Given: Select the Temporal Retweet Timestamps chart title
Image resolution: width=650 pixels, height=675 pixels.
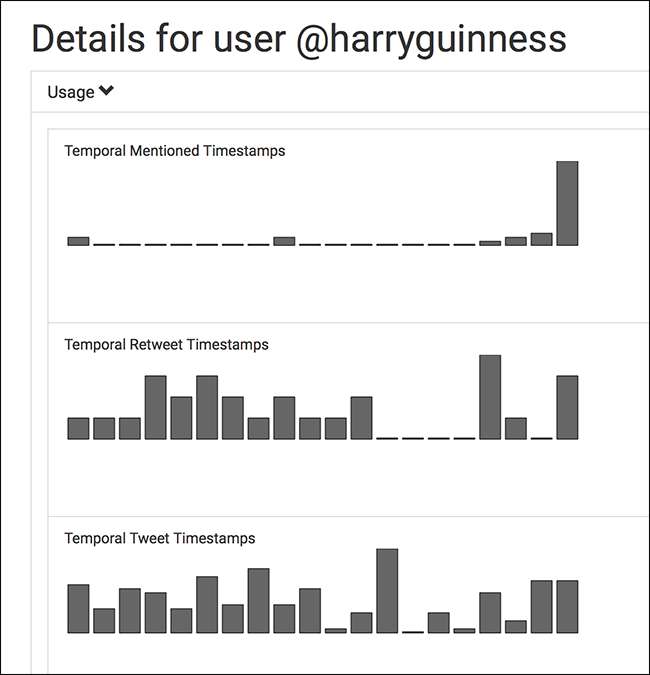Looking at the screenshot, I should [x=167, y=345].
